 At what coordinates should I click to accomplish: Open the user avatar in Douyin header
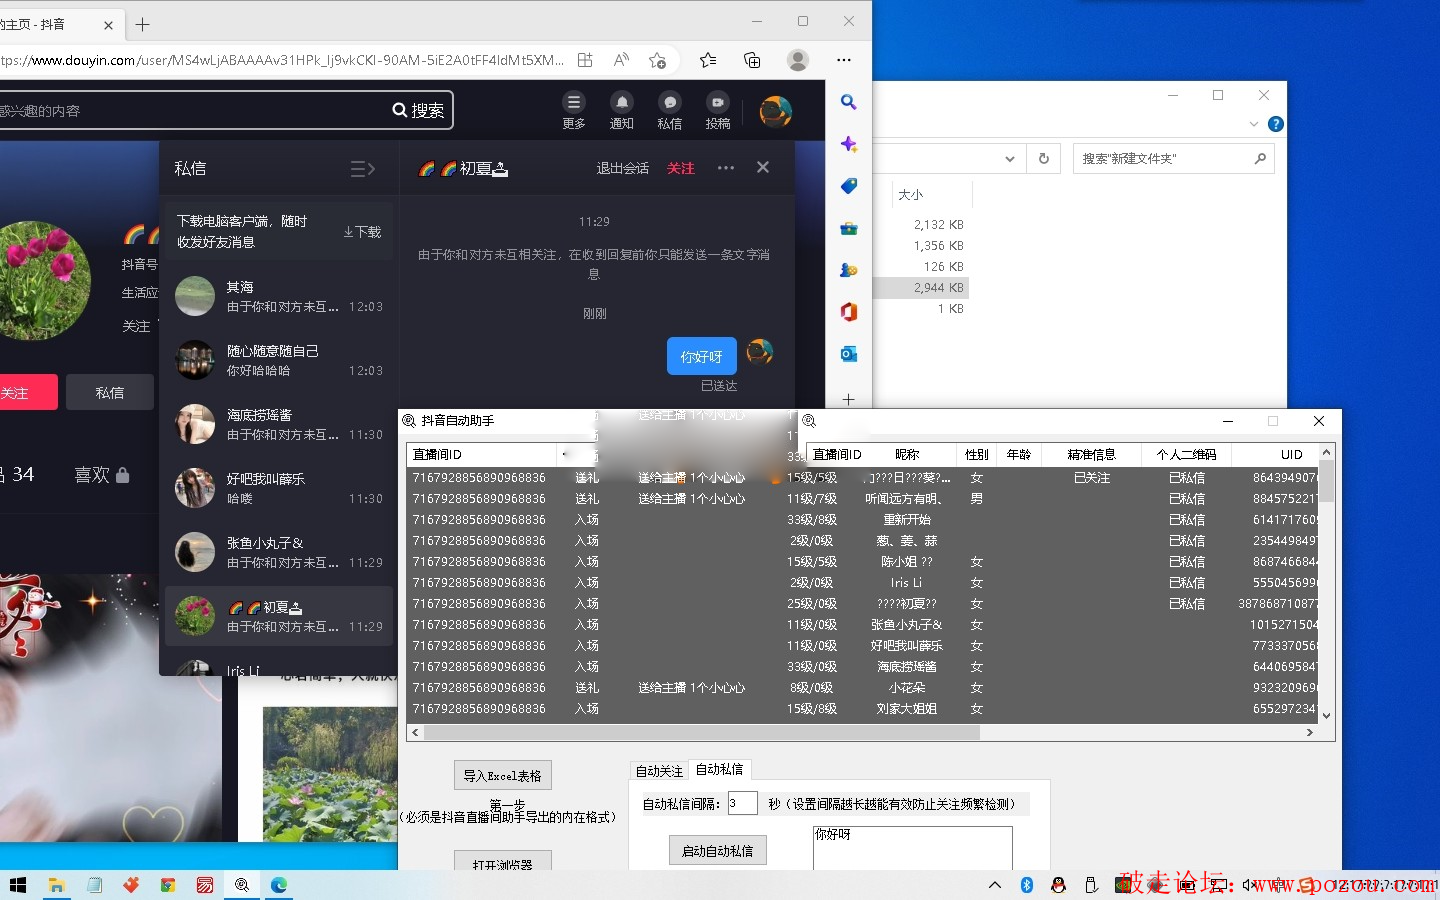click(775, 111)
